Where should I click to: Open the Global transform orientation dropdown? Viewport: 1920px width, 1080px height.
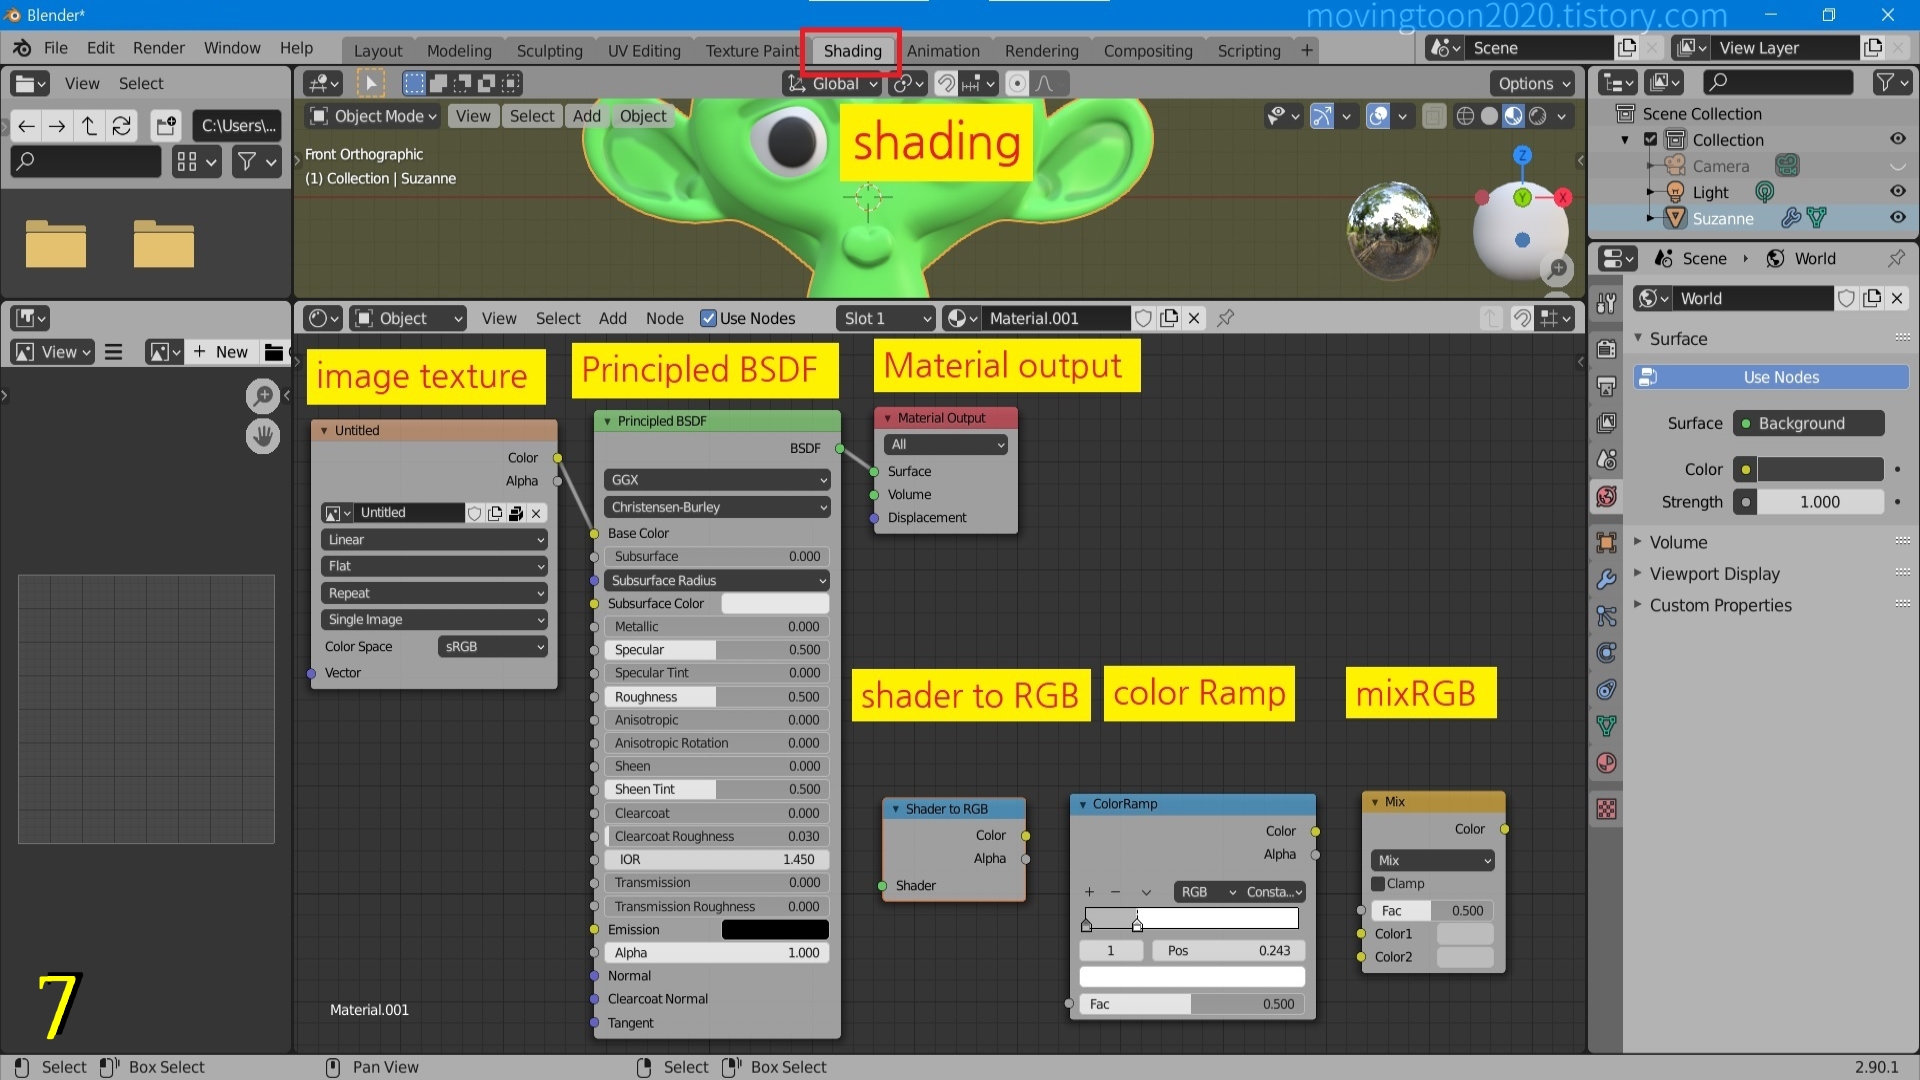click(x=833, y=84)
